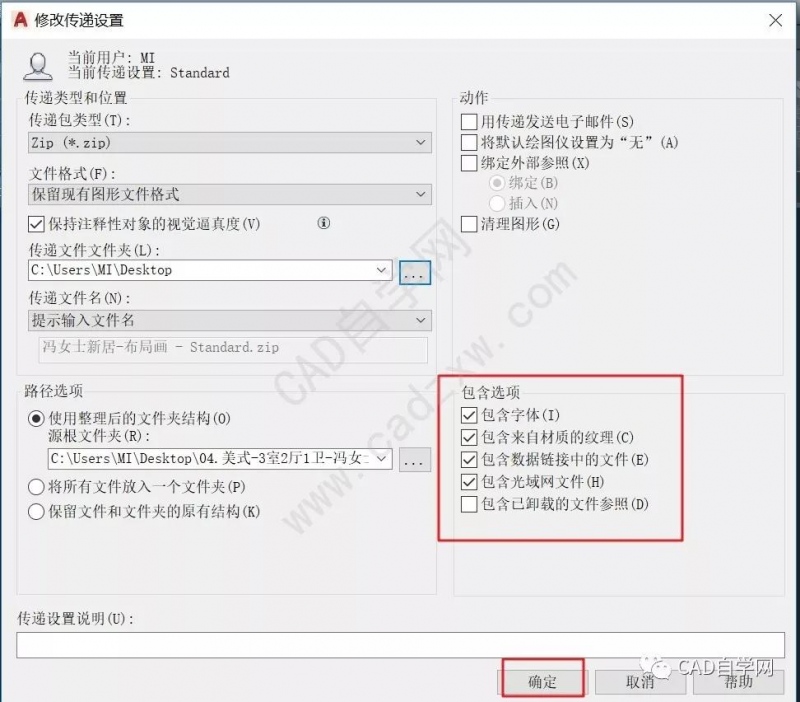This screenshot has height=702, width=800.
Task: Click the 传递设置说明 description input field
Action: pyautogui.click(x=401, y=645)
